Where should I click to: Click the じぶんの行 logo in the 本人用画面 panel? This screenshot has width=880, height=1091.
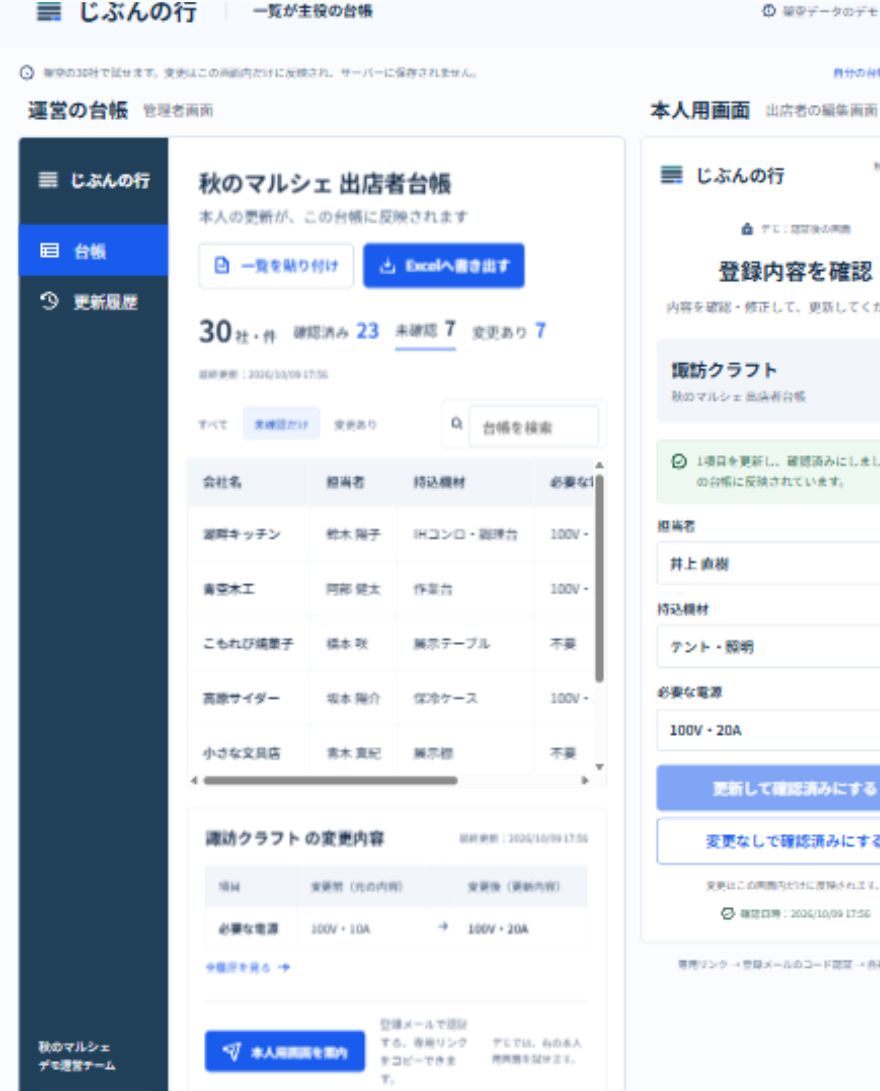pos(721,175)
